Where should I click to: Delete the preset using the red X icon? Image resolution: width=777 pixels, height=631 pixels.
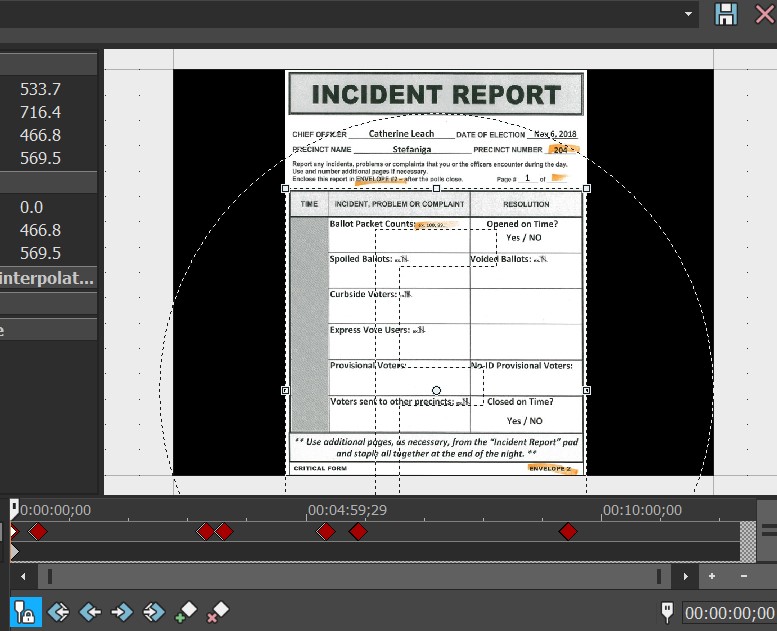click(x=765, y=13)
